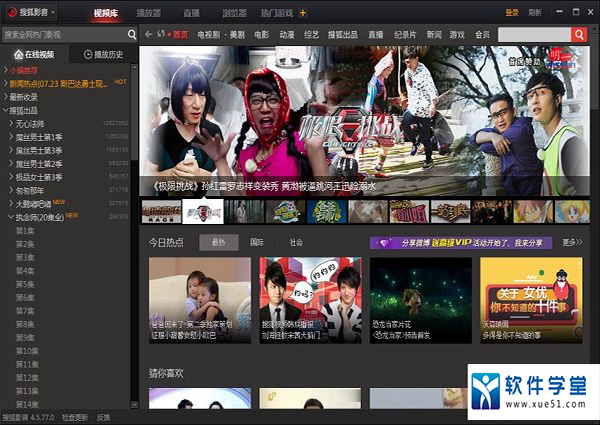Screen dimensions: 600x425
Task: Expand the 最新收录 tree node
Action: [x=5, y=97]
